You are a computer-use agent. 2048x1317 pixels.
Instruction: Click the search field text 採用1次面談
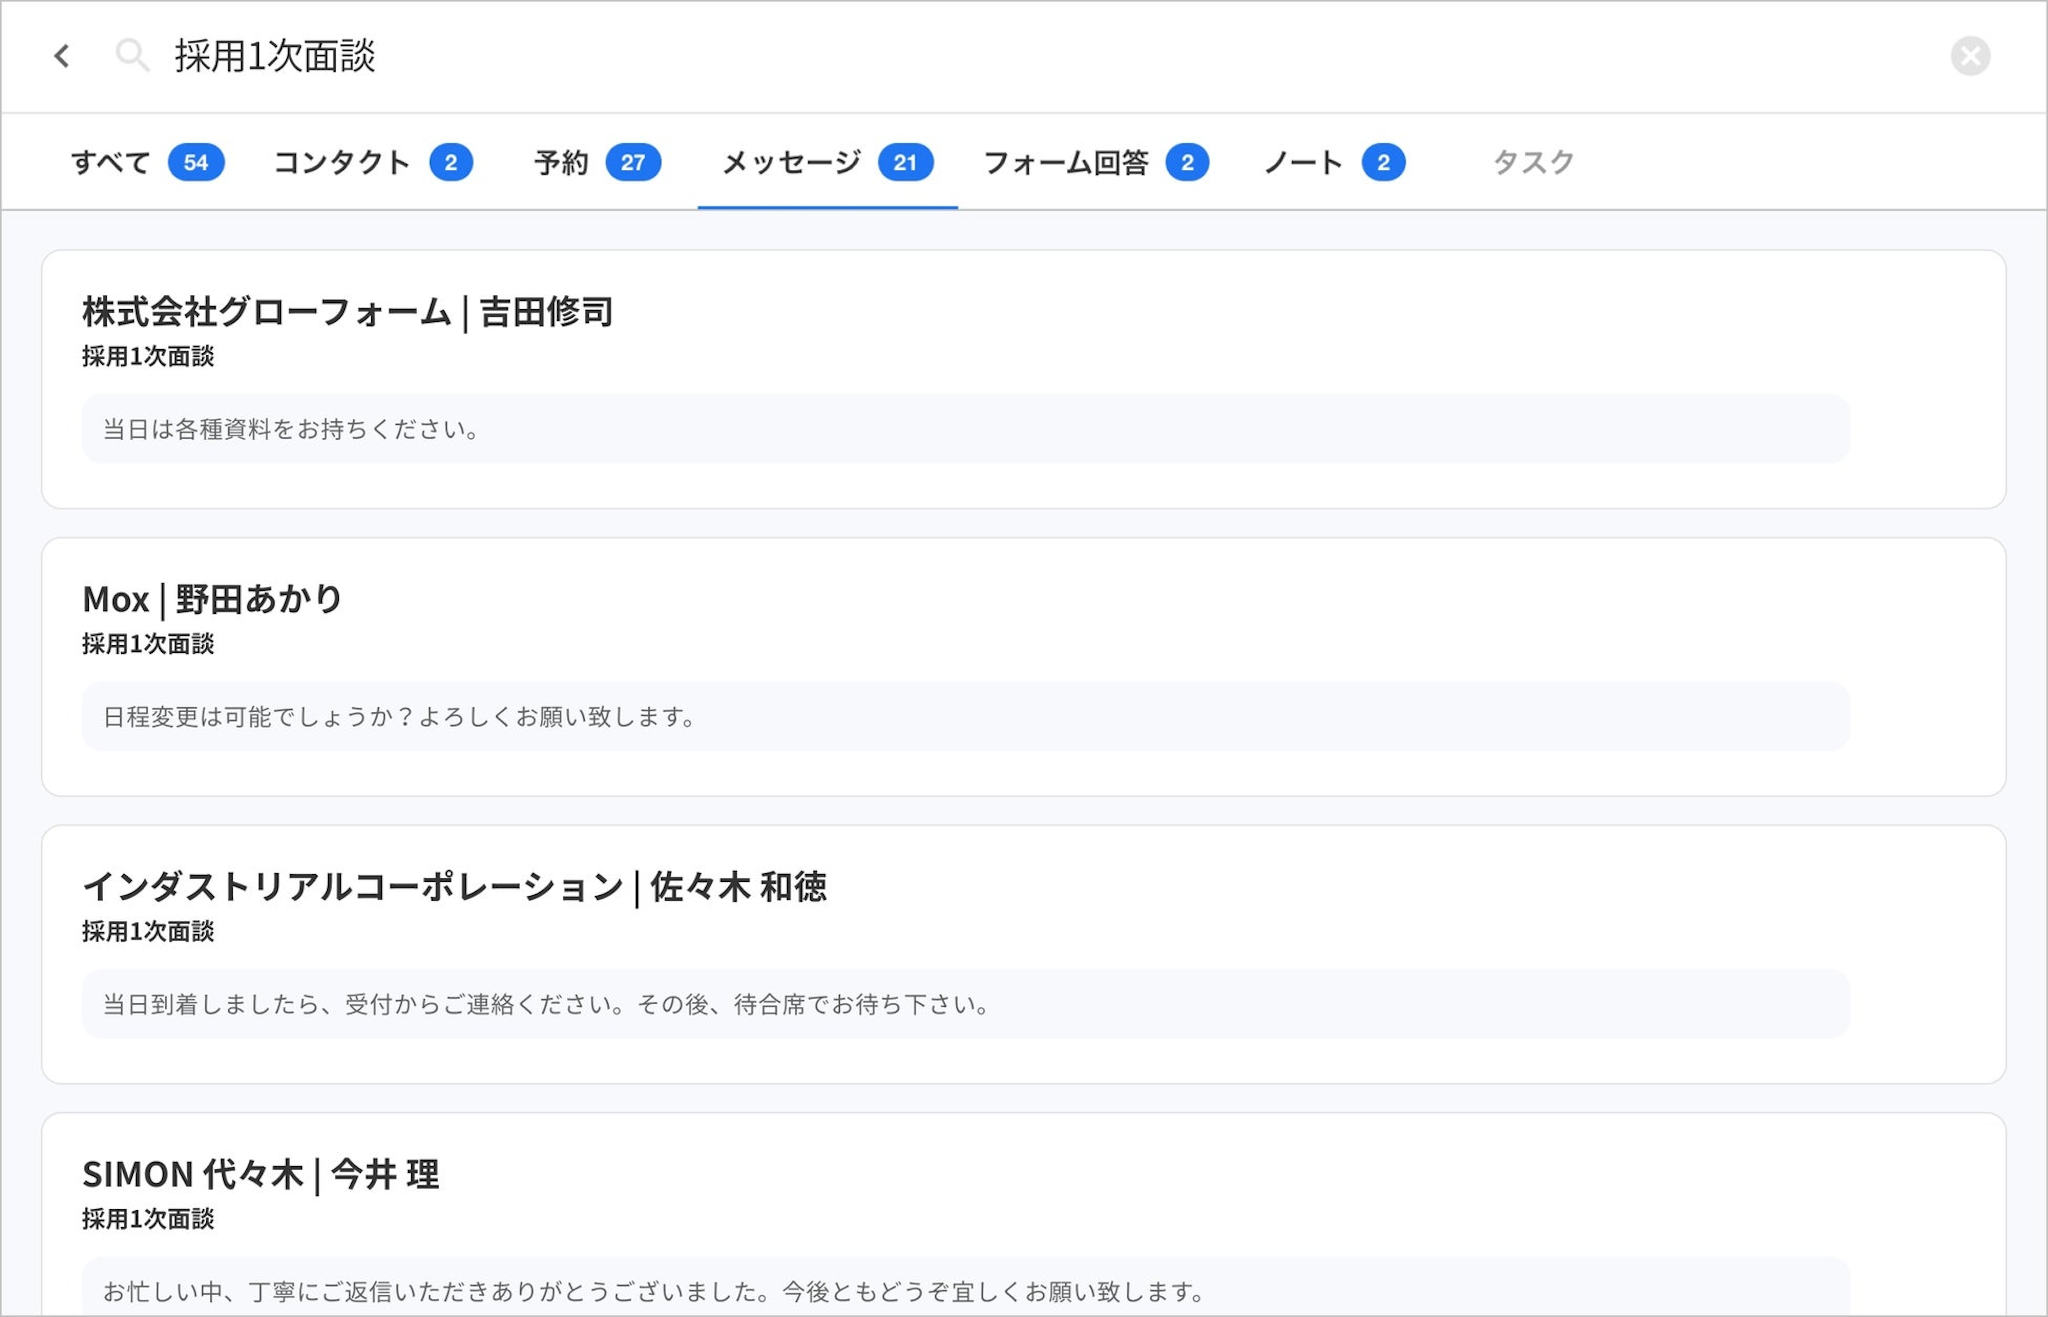276,56
